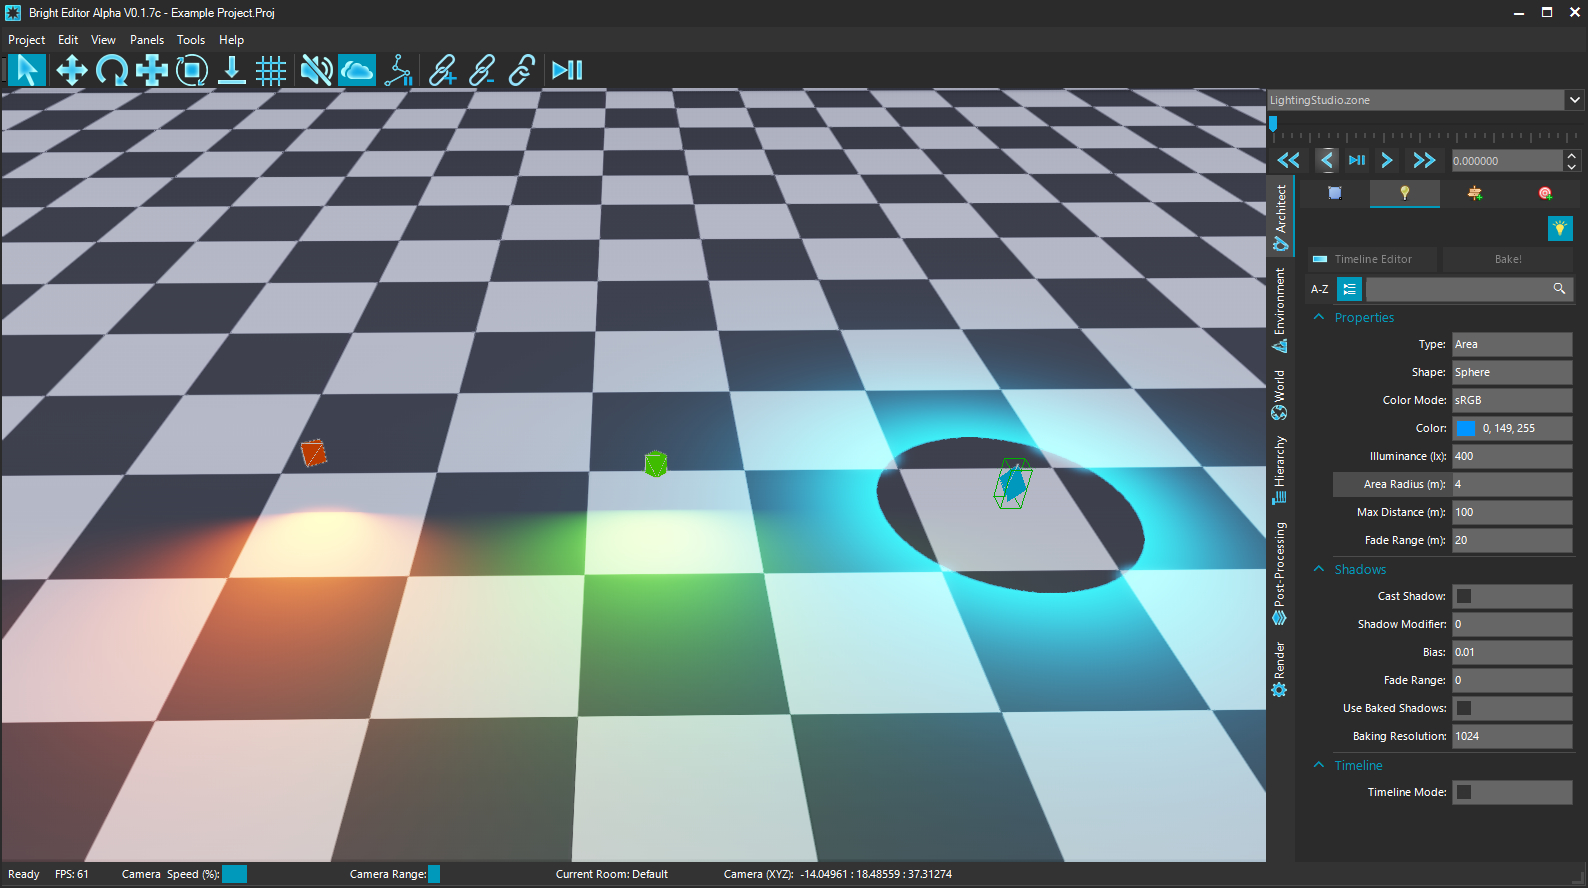Open the Tools menu
The height and width of the screenshot is (888, 1588).
click(x=191, y=40)
